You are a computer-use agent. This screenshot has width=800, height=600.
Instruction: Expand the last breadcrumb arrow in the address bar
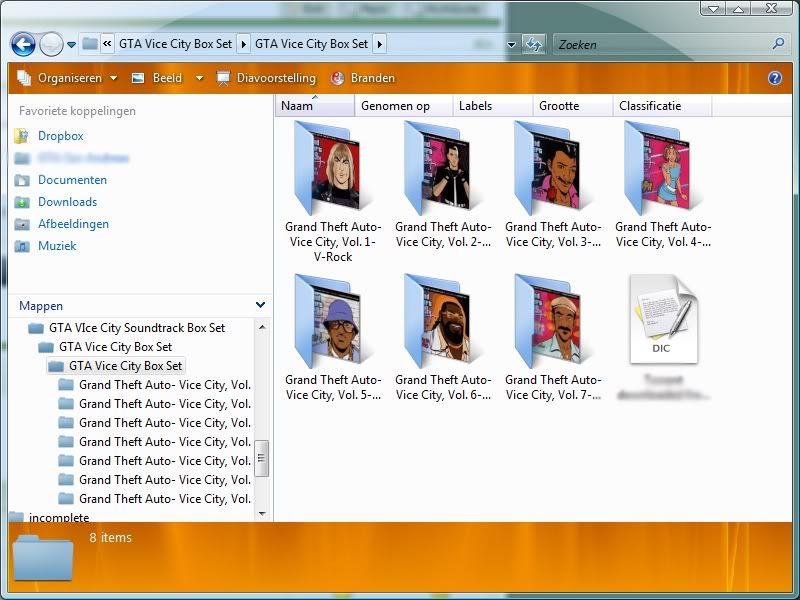pos(380,44)
